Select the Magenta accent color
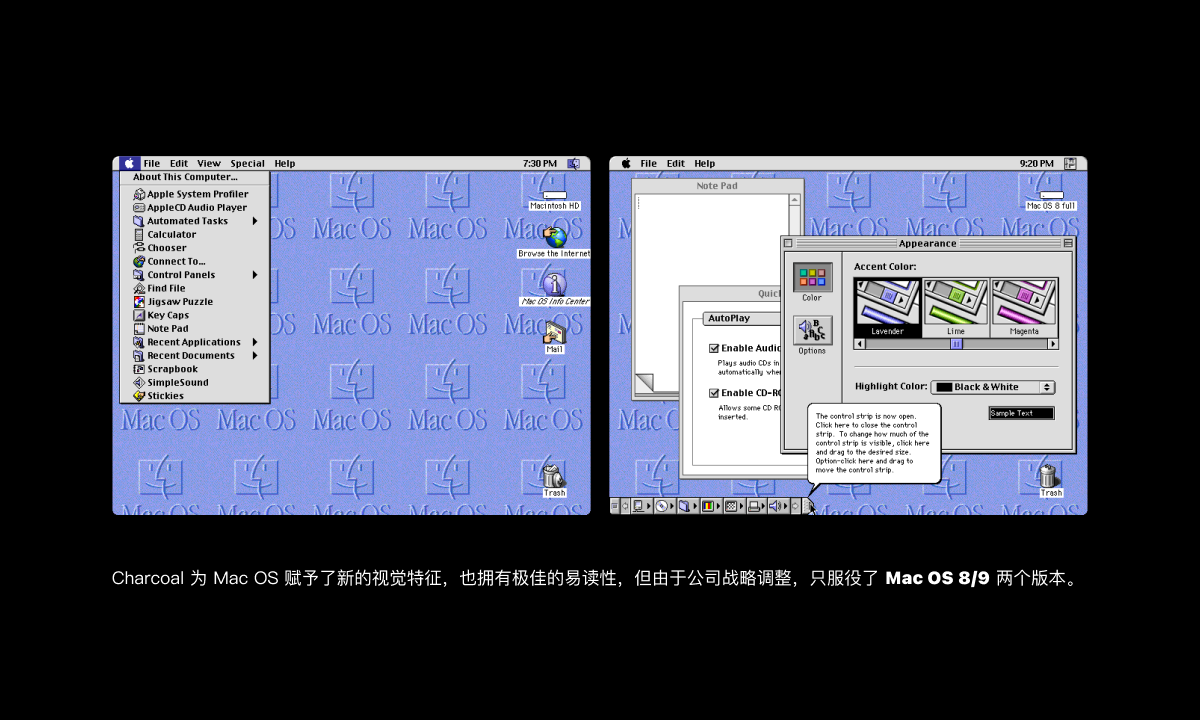The width and height of the screenshot is (1200, 720). 1024,308
